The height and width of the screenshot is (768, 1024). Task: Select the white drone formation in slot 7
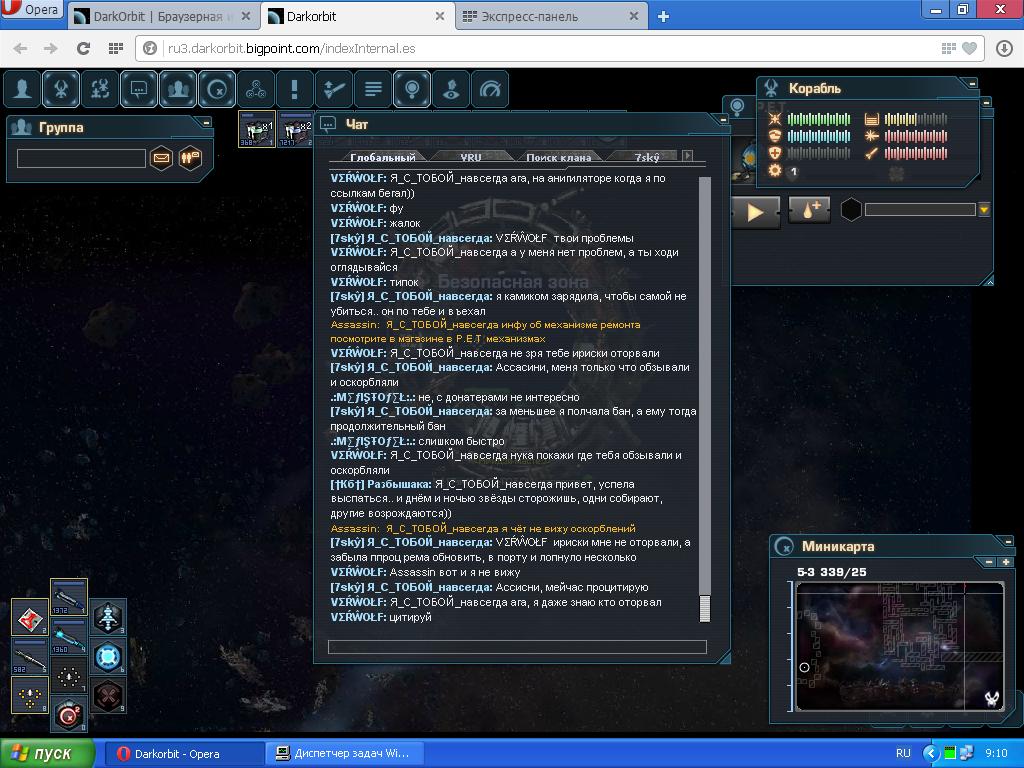tap(69, 675)
